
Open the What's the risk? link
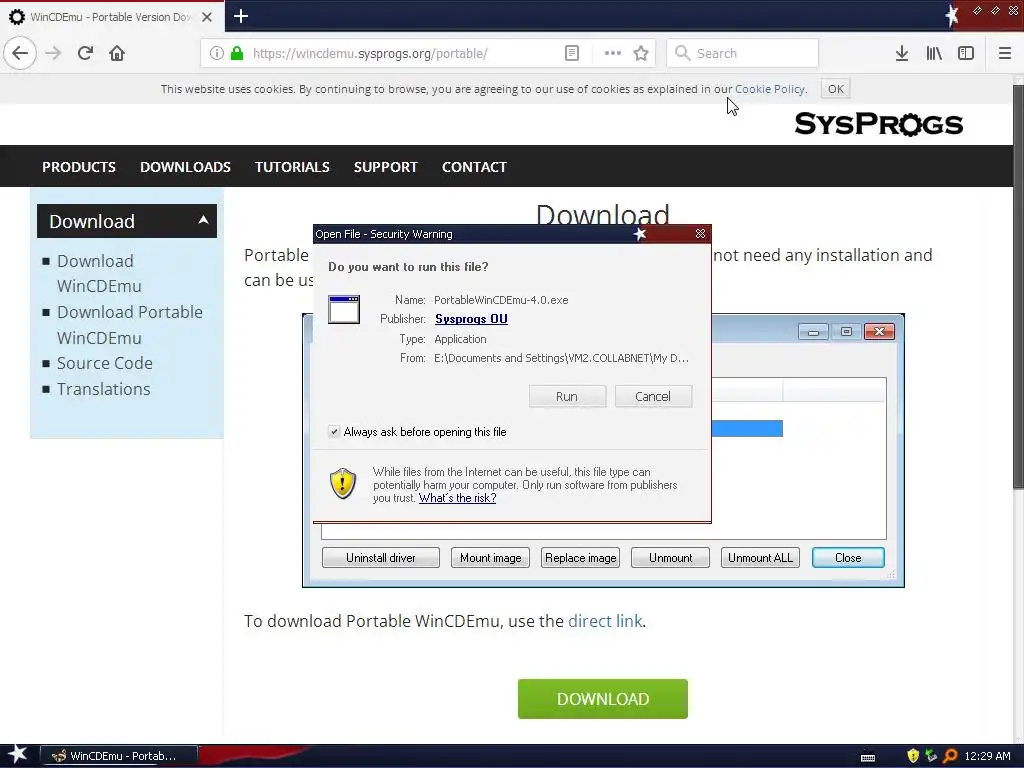coord(457,498)
